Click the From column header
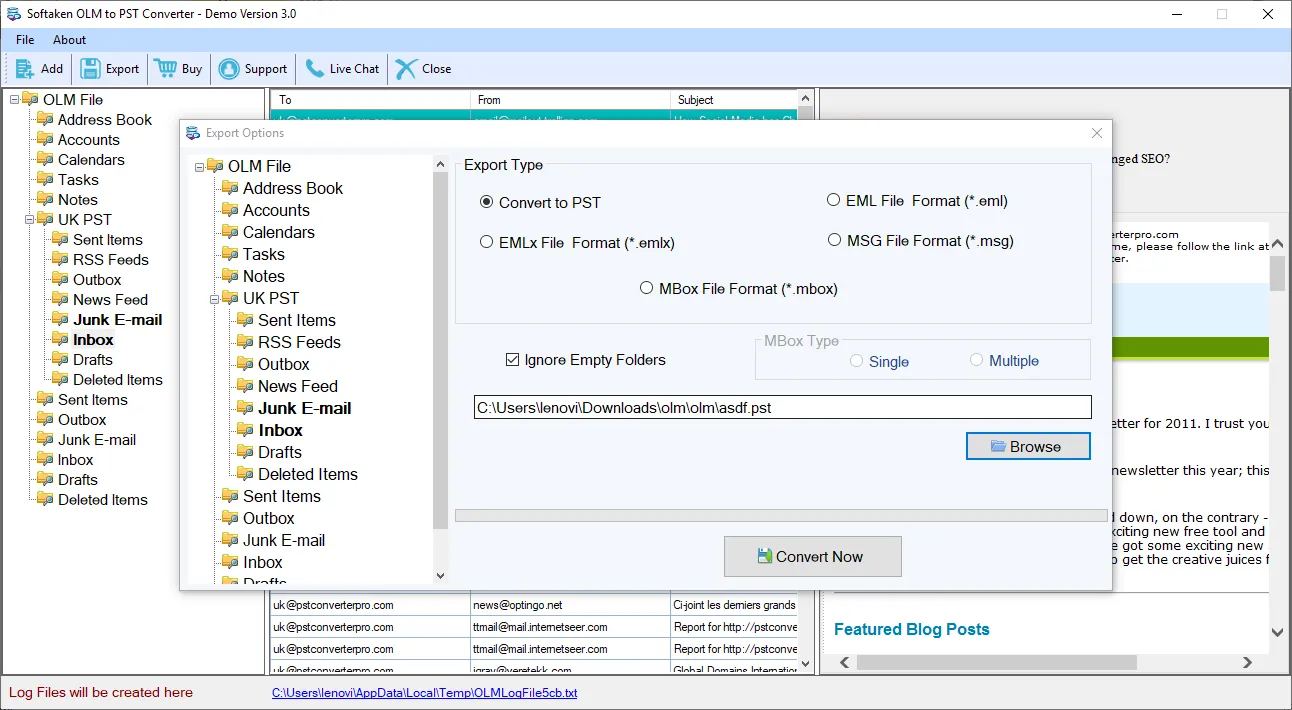Viewport: 1292px width, 710px height. 570,100
